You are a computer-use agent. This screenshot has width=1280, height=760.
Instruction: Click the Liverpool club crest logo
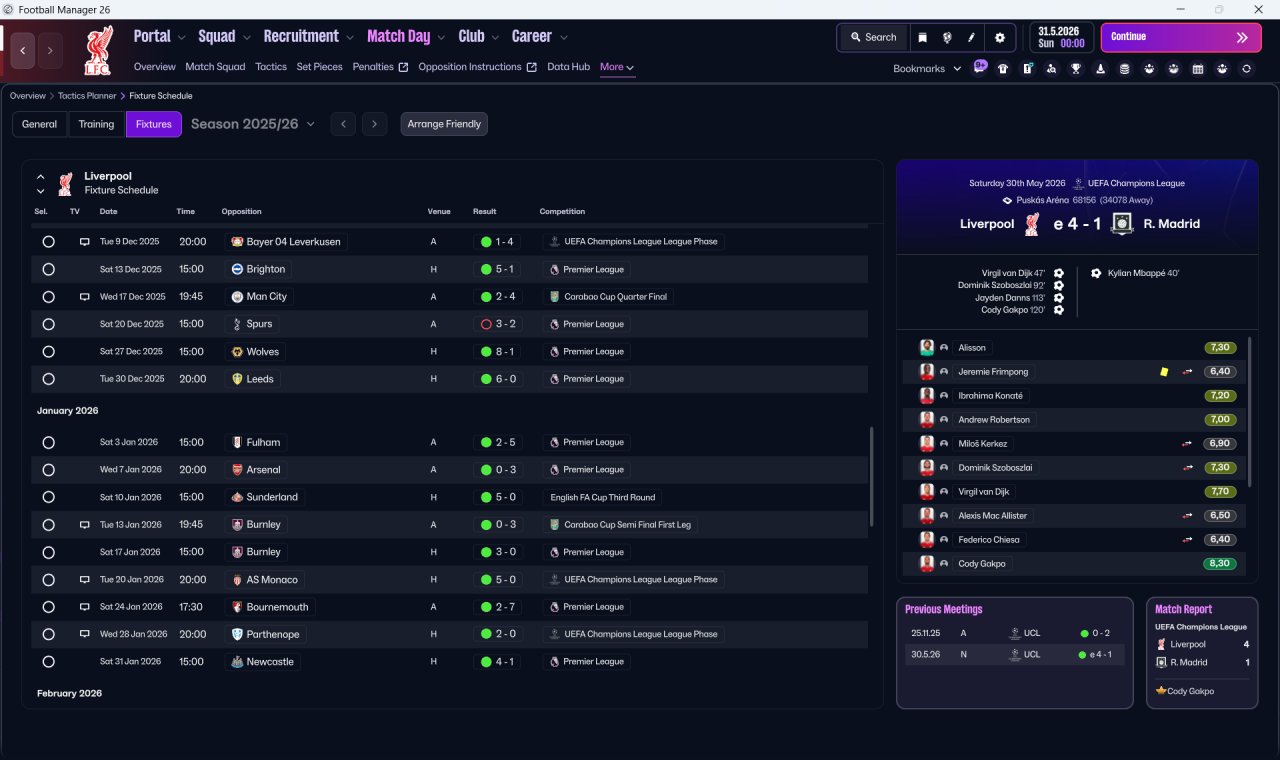tap(98, 50)
